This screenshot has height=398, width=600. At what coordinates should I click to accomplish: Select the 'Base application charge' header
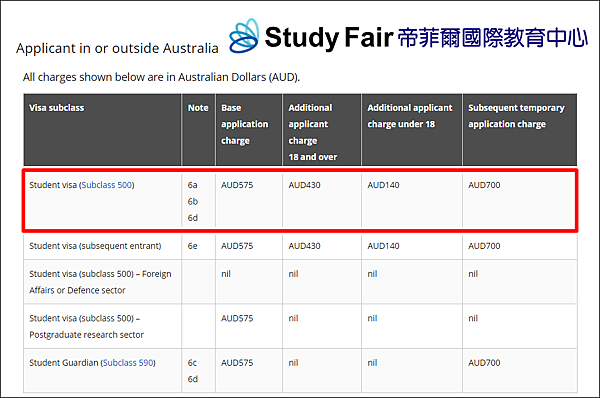(x=245, y=124)
